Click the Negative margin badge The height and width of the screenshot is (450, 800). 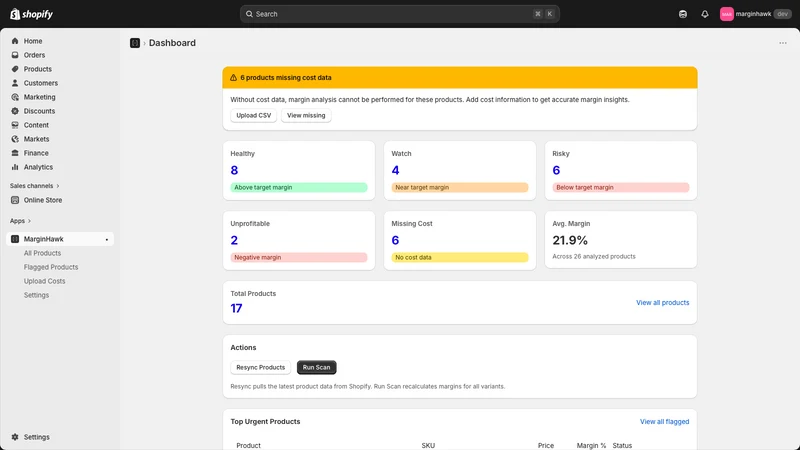(x=298, y=257)
